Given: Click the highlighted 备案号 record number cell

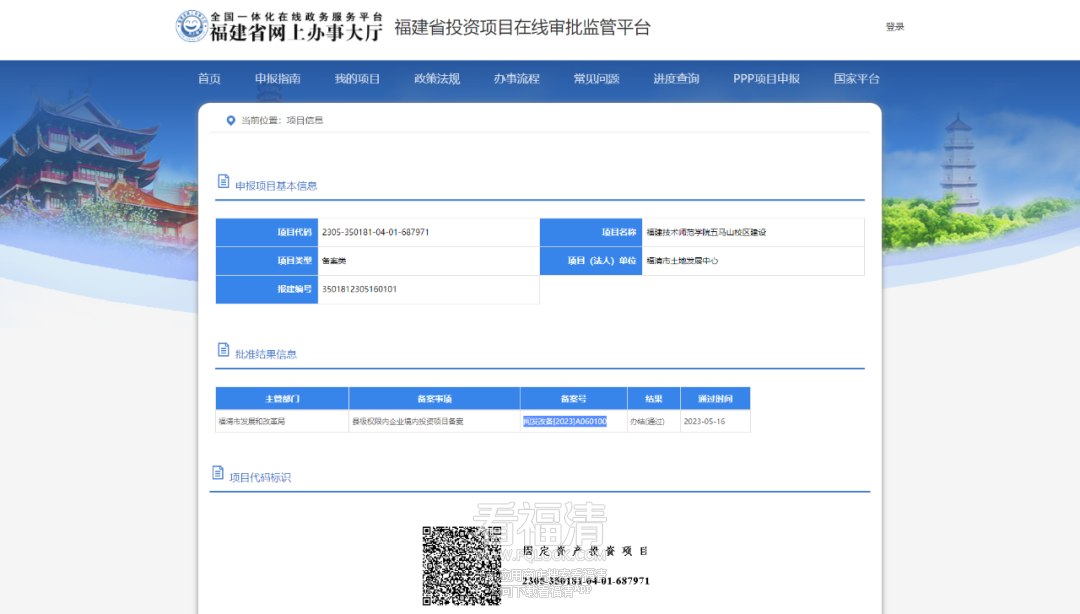Looking at the screenshot, I should tap(565, 421).
